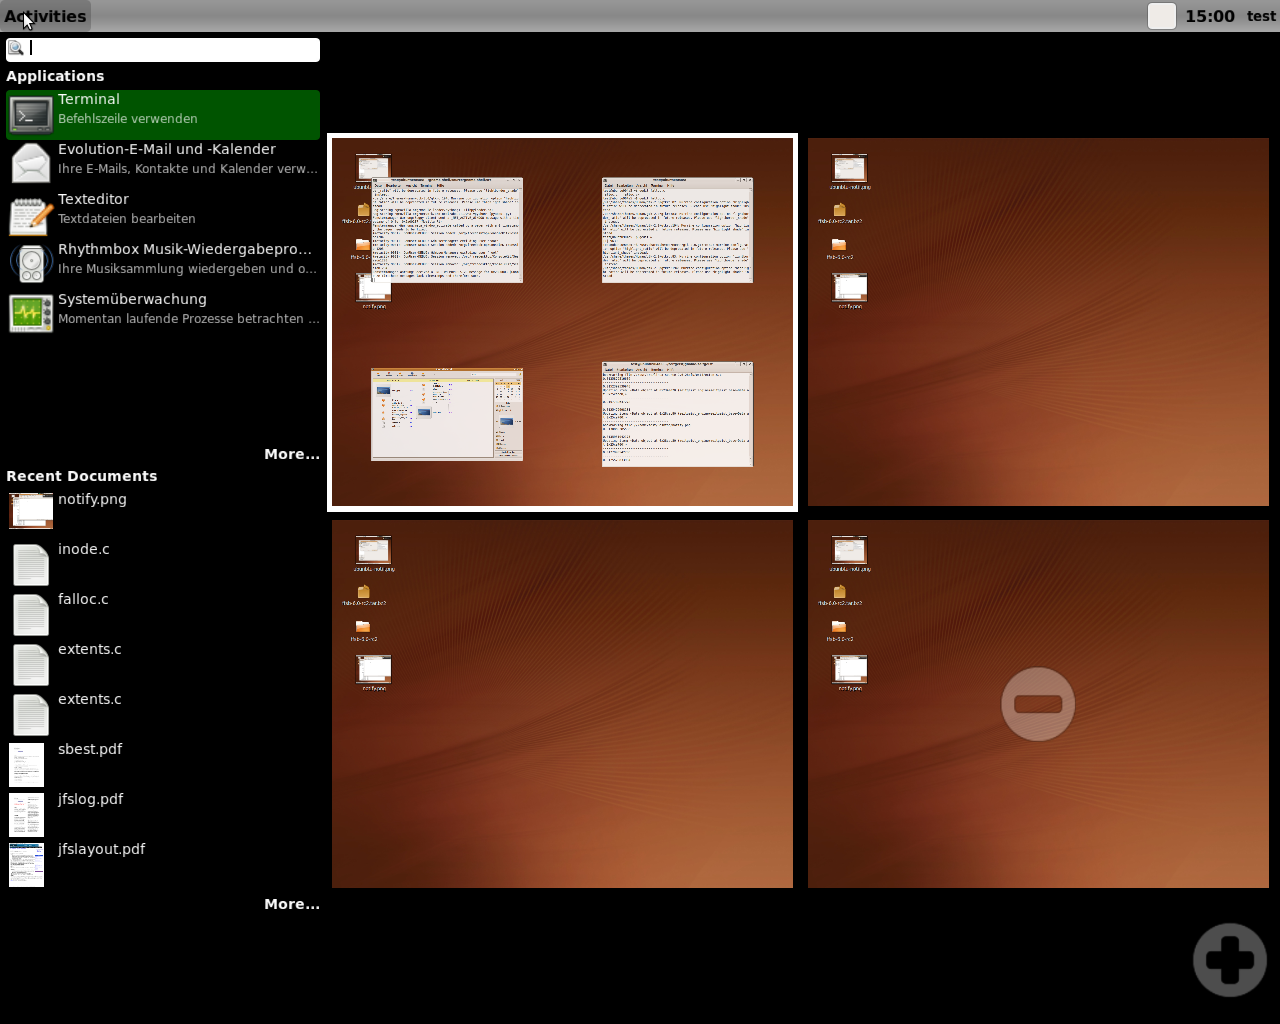Open recent document jfslayout.pdf
The width and height of the screenshot is (1280, 1024).
[163, 865]
